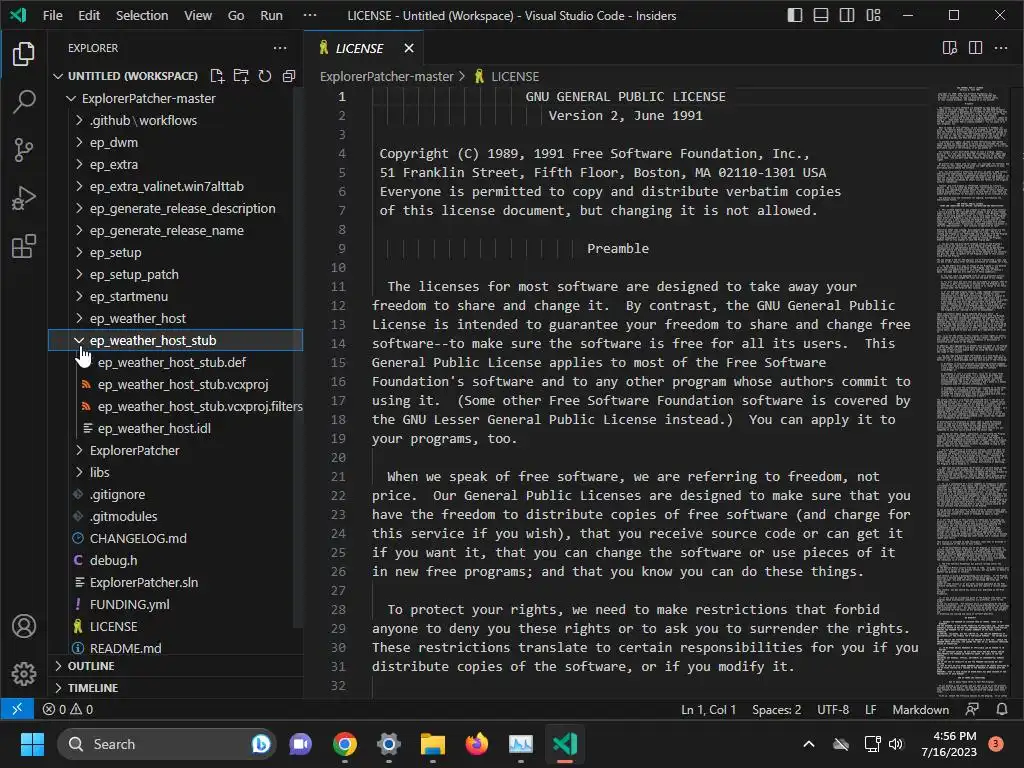Click the New File icon in Explorer
Screen dimensions: 1024x768
pyautogui.click(x=217, y=76)
